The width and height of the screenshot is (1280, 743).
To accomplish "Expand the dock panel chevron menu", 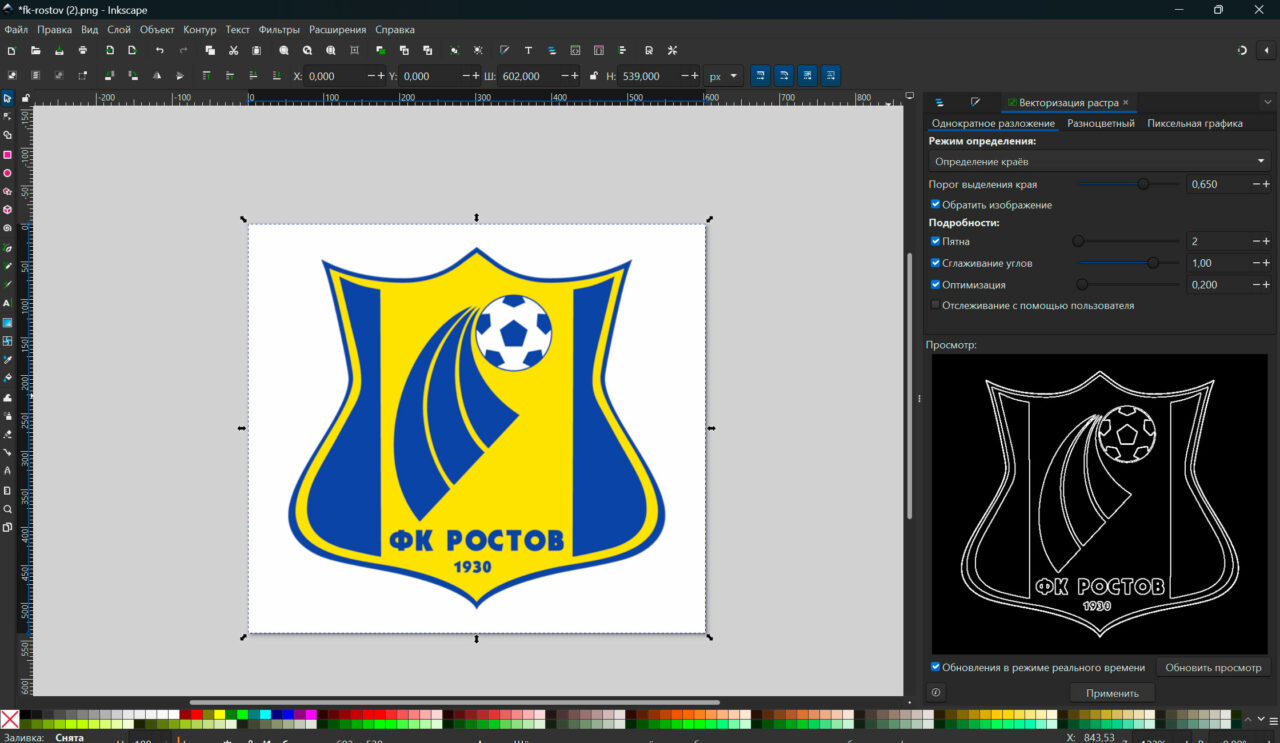I will coord(1267,102).
